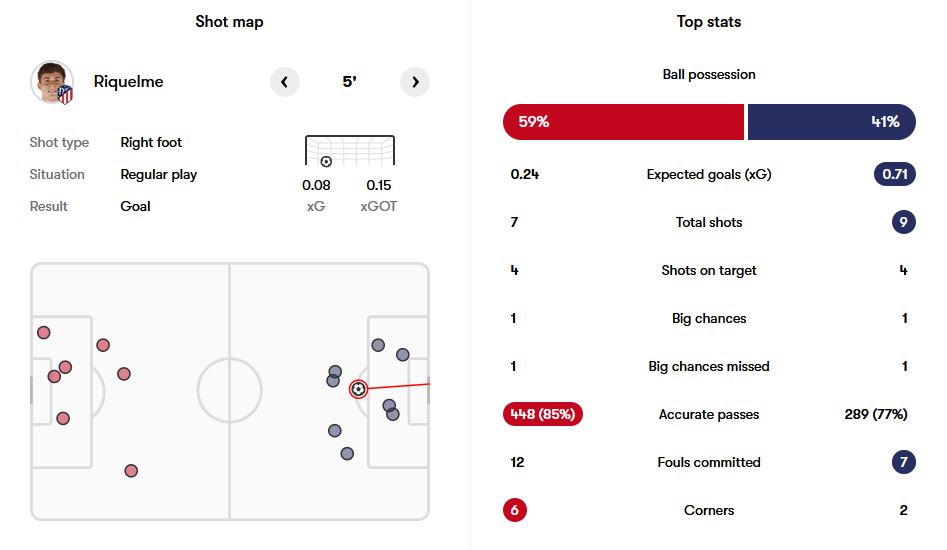Select the red shot dot nearest the bottom touchline
The width and height of the screenshot is (947, 550).
point(131,471)
